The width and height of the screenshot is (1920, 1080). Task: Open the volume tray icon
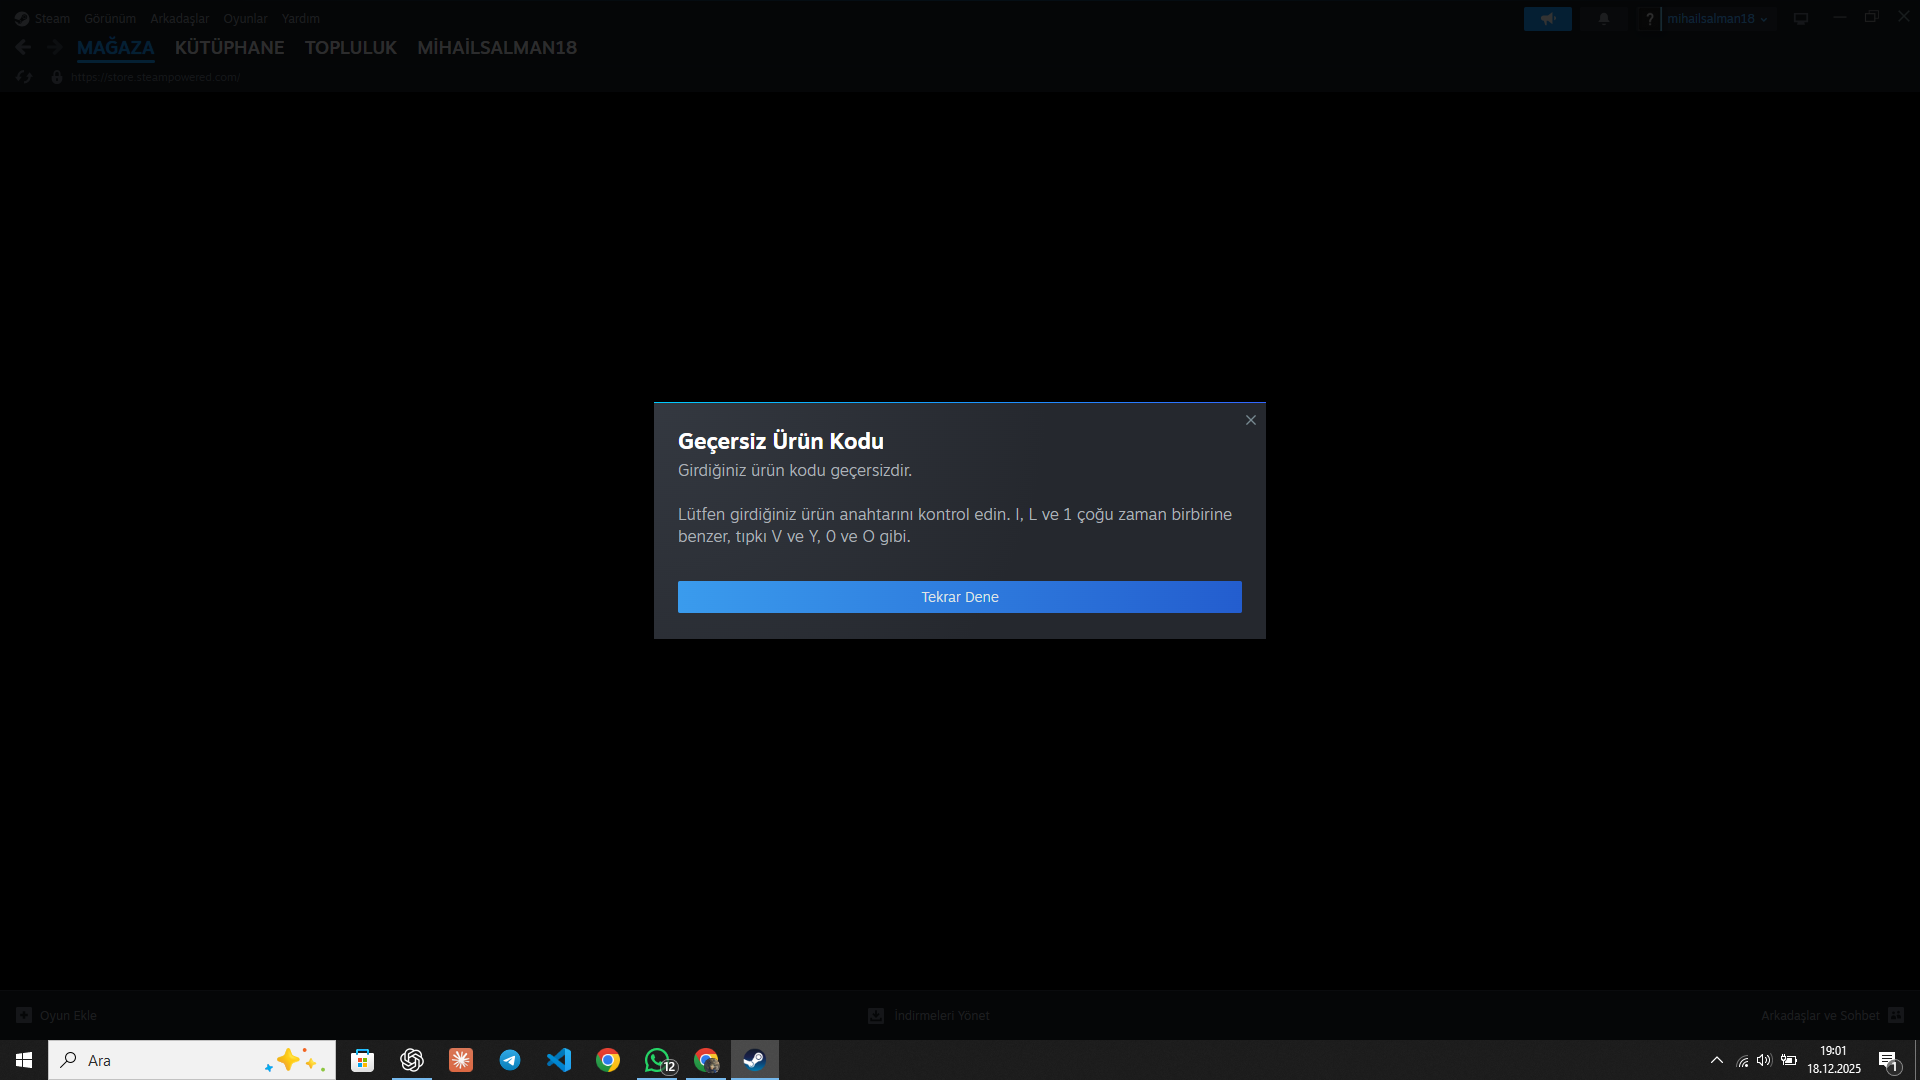pyautogui.click(x=1764, y=1060)
